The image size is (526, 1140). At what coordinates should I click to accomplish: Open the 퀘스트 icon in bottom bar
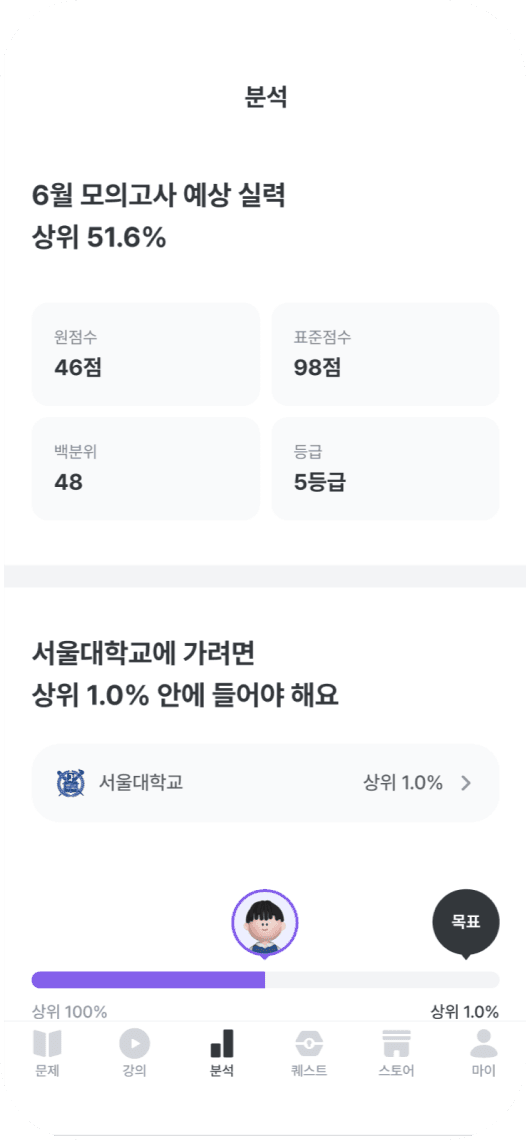[x=309, y=1043]
